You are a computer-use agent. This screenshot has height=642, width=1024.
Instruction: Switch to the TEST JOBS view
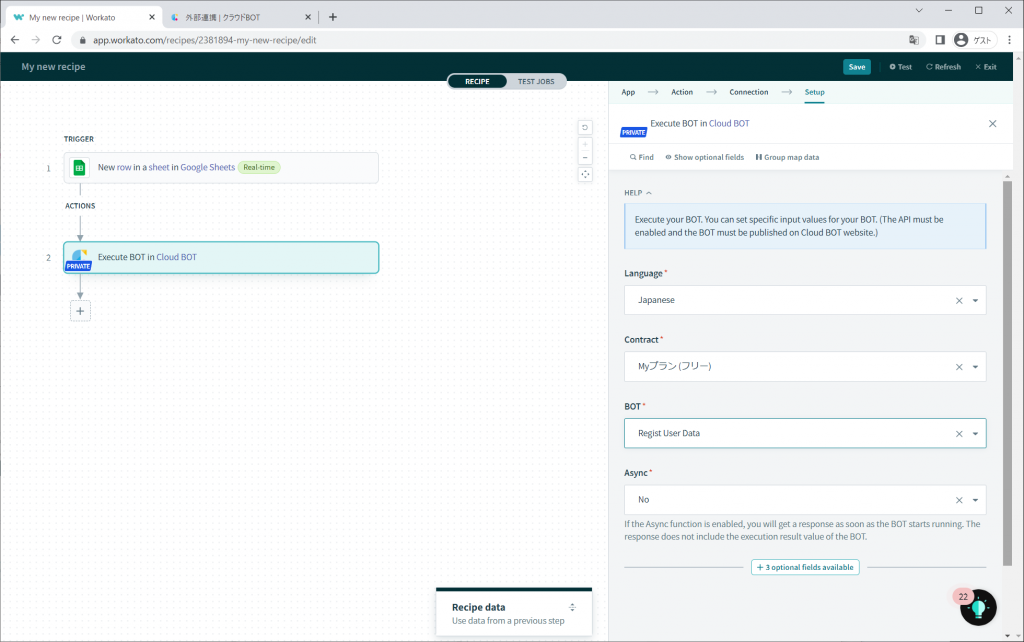tap(536, 82)
